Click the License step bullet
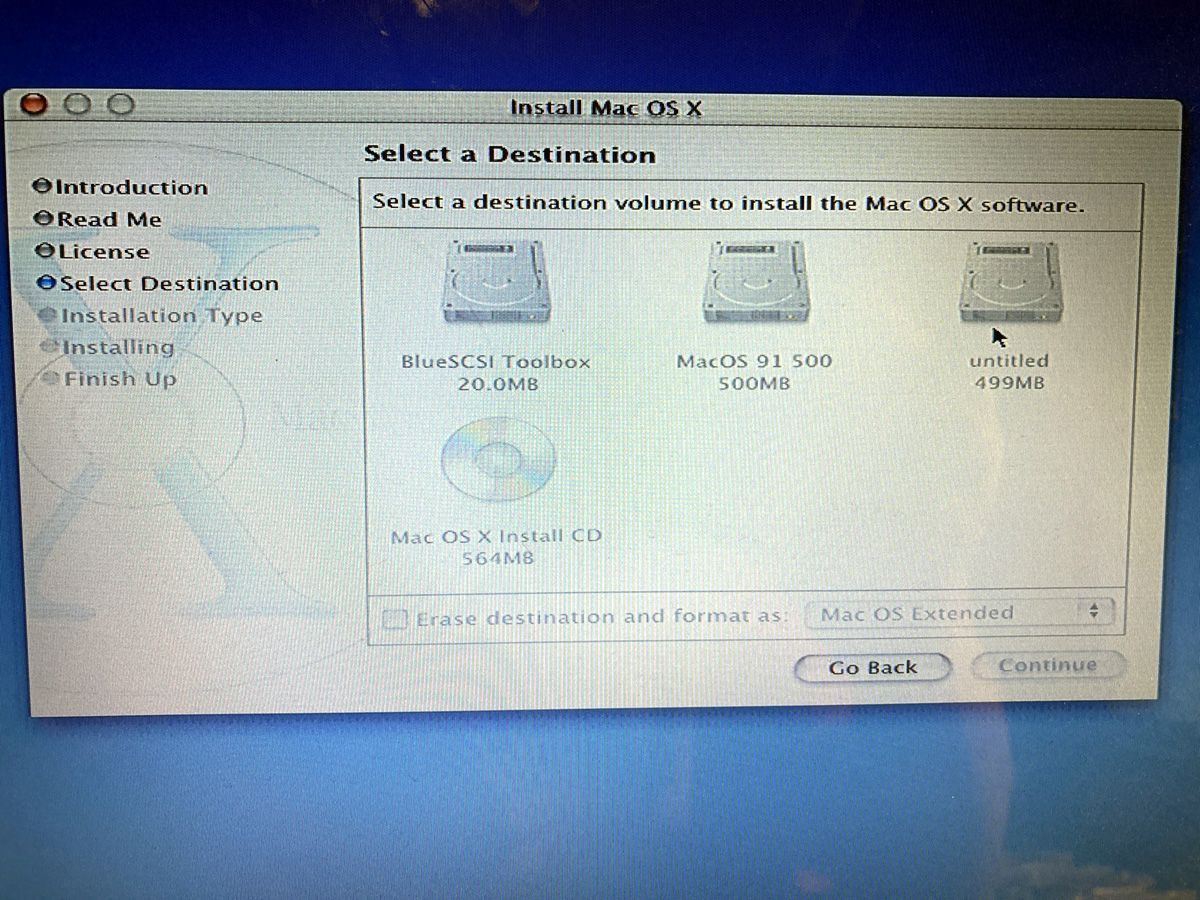The image size is (1200, 900). [x=45, y=252]
